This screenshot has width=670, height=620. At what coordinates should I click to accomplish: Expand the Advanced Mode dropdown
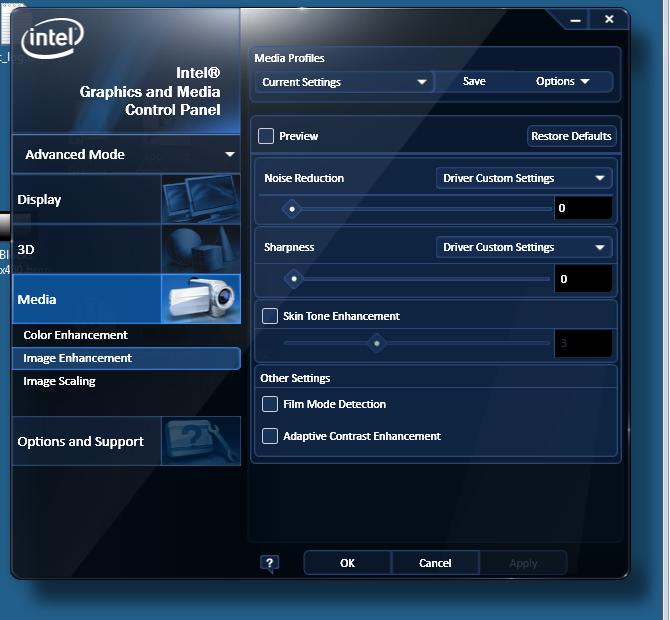126,154
